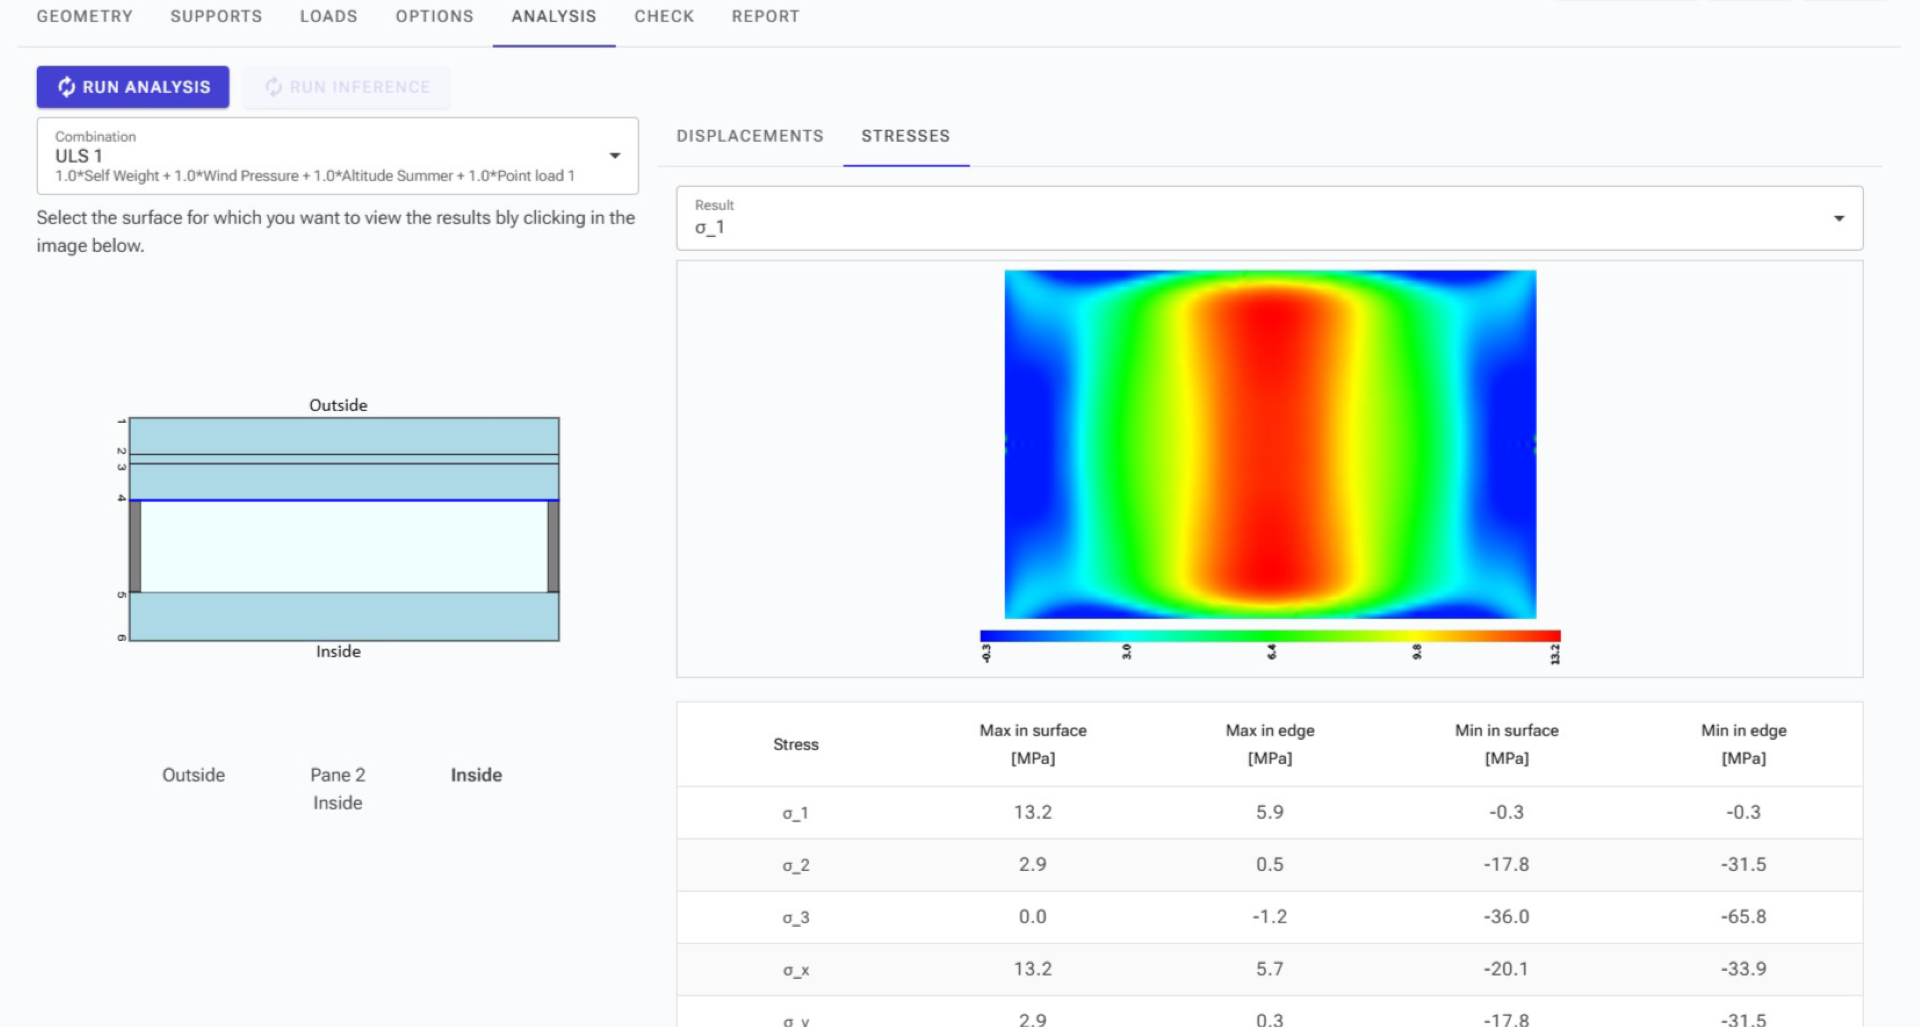
Task: Open the Check tab
Action: tap(663, 16)
